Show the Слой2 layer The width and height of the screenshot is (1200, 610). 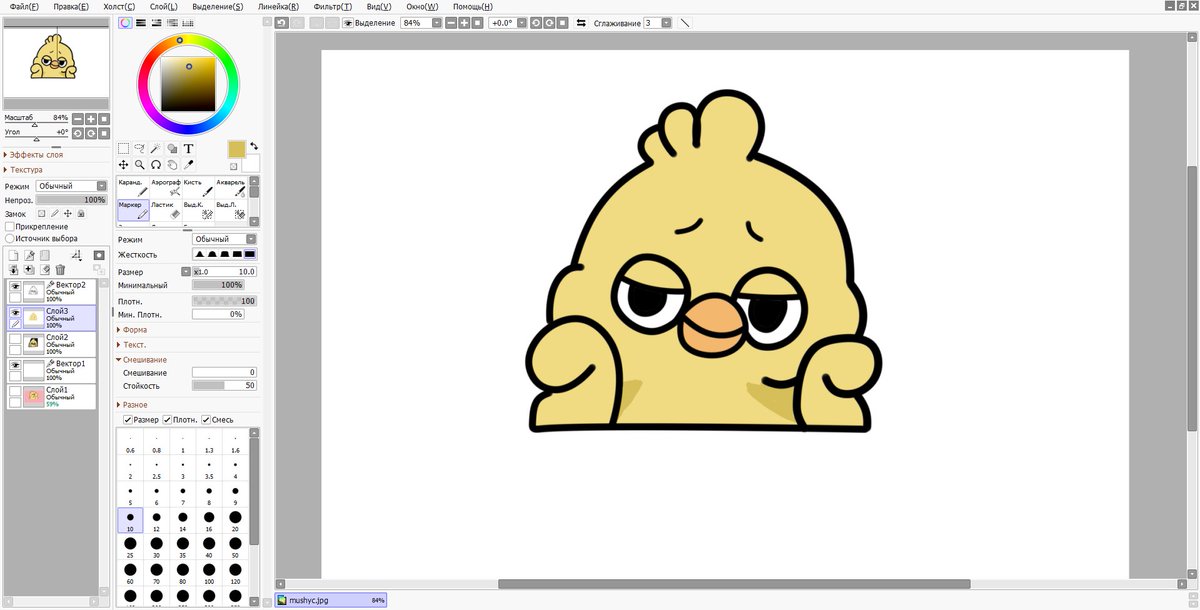(15, 338)
